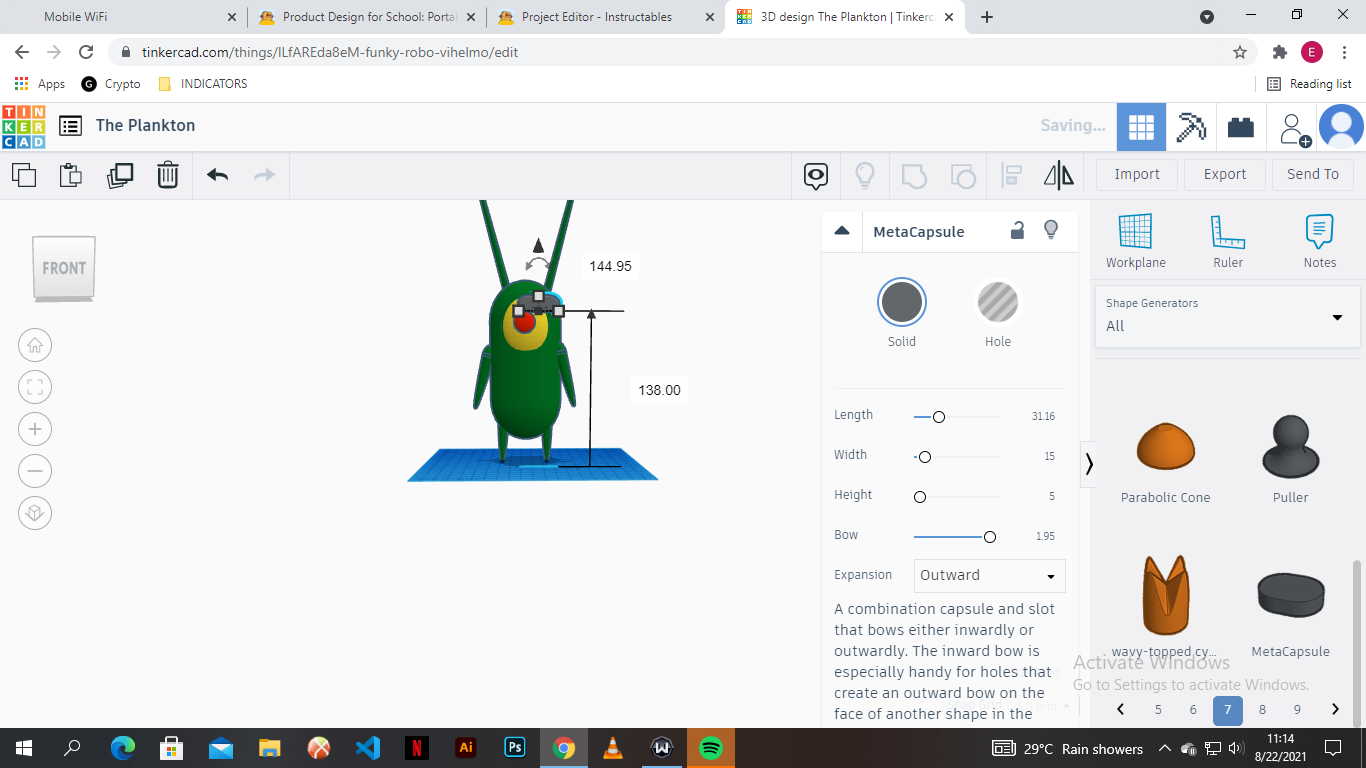Open the Crypto bookmark

[x=111, y=84]
